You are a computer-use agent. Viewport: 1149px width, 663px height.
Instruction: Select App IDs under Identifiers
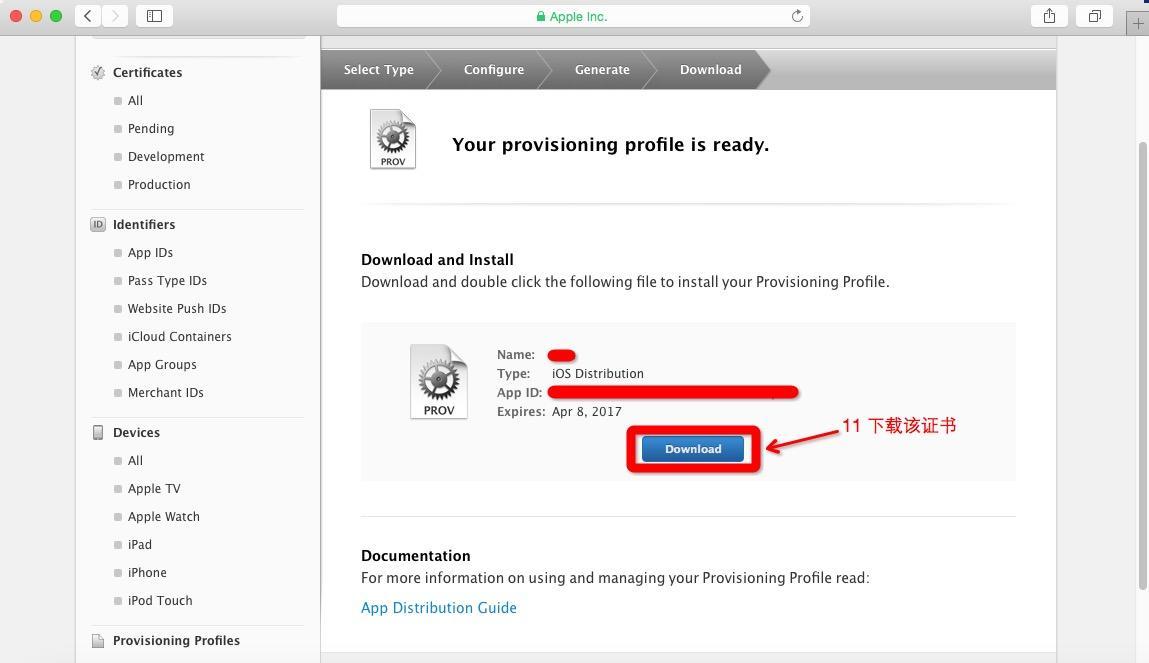click(150, 252)
